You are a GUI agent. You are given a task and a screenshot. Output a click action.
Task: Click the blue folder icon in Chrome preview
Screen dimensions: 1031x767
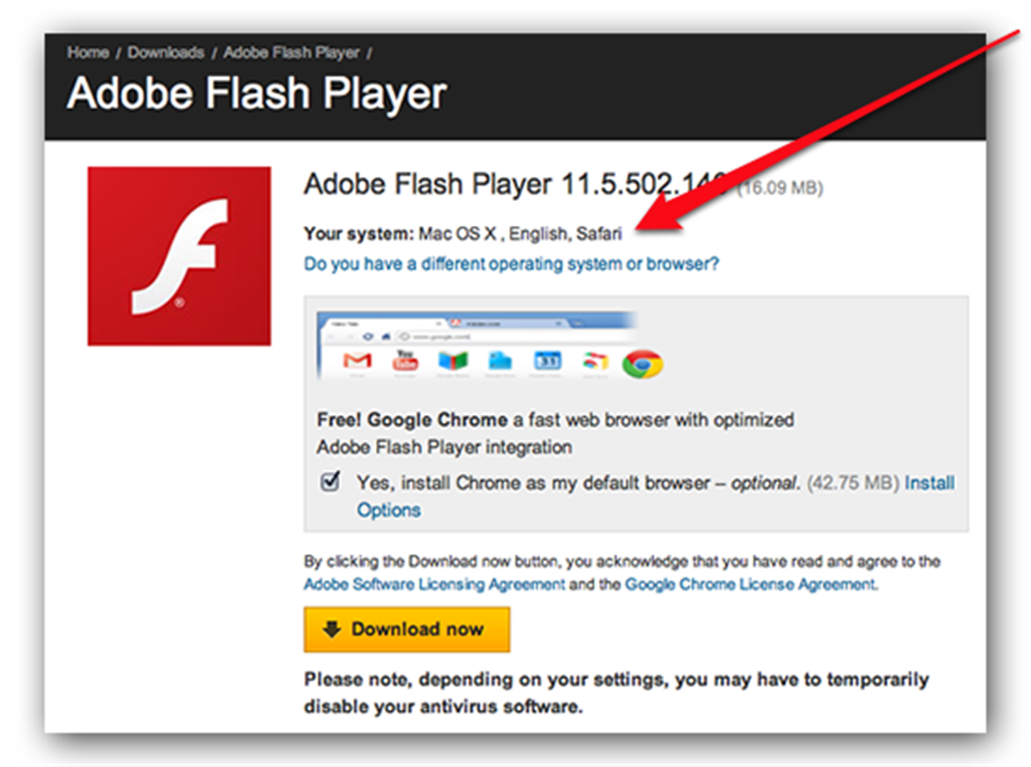tap(501, 361)
